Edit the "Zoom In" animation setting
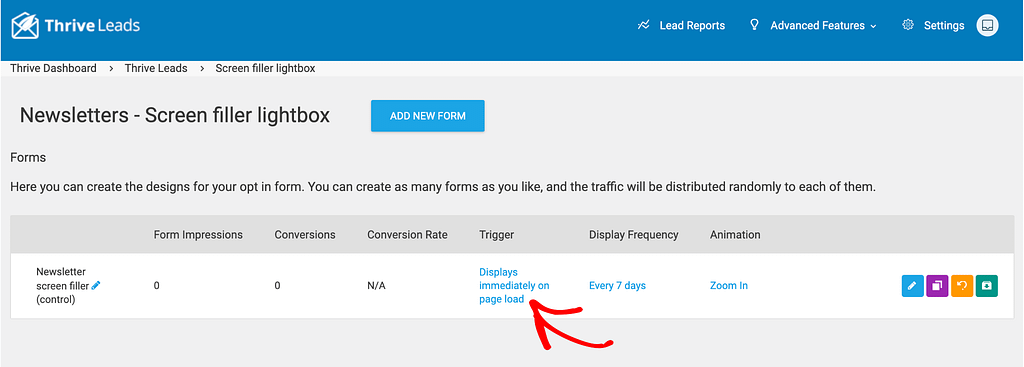Image resolution: width=1024 pixels, height=367 pixels. coord(729,285)
